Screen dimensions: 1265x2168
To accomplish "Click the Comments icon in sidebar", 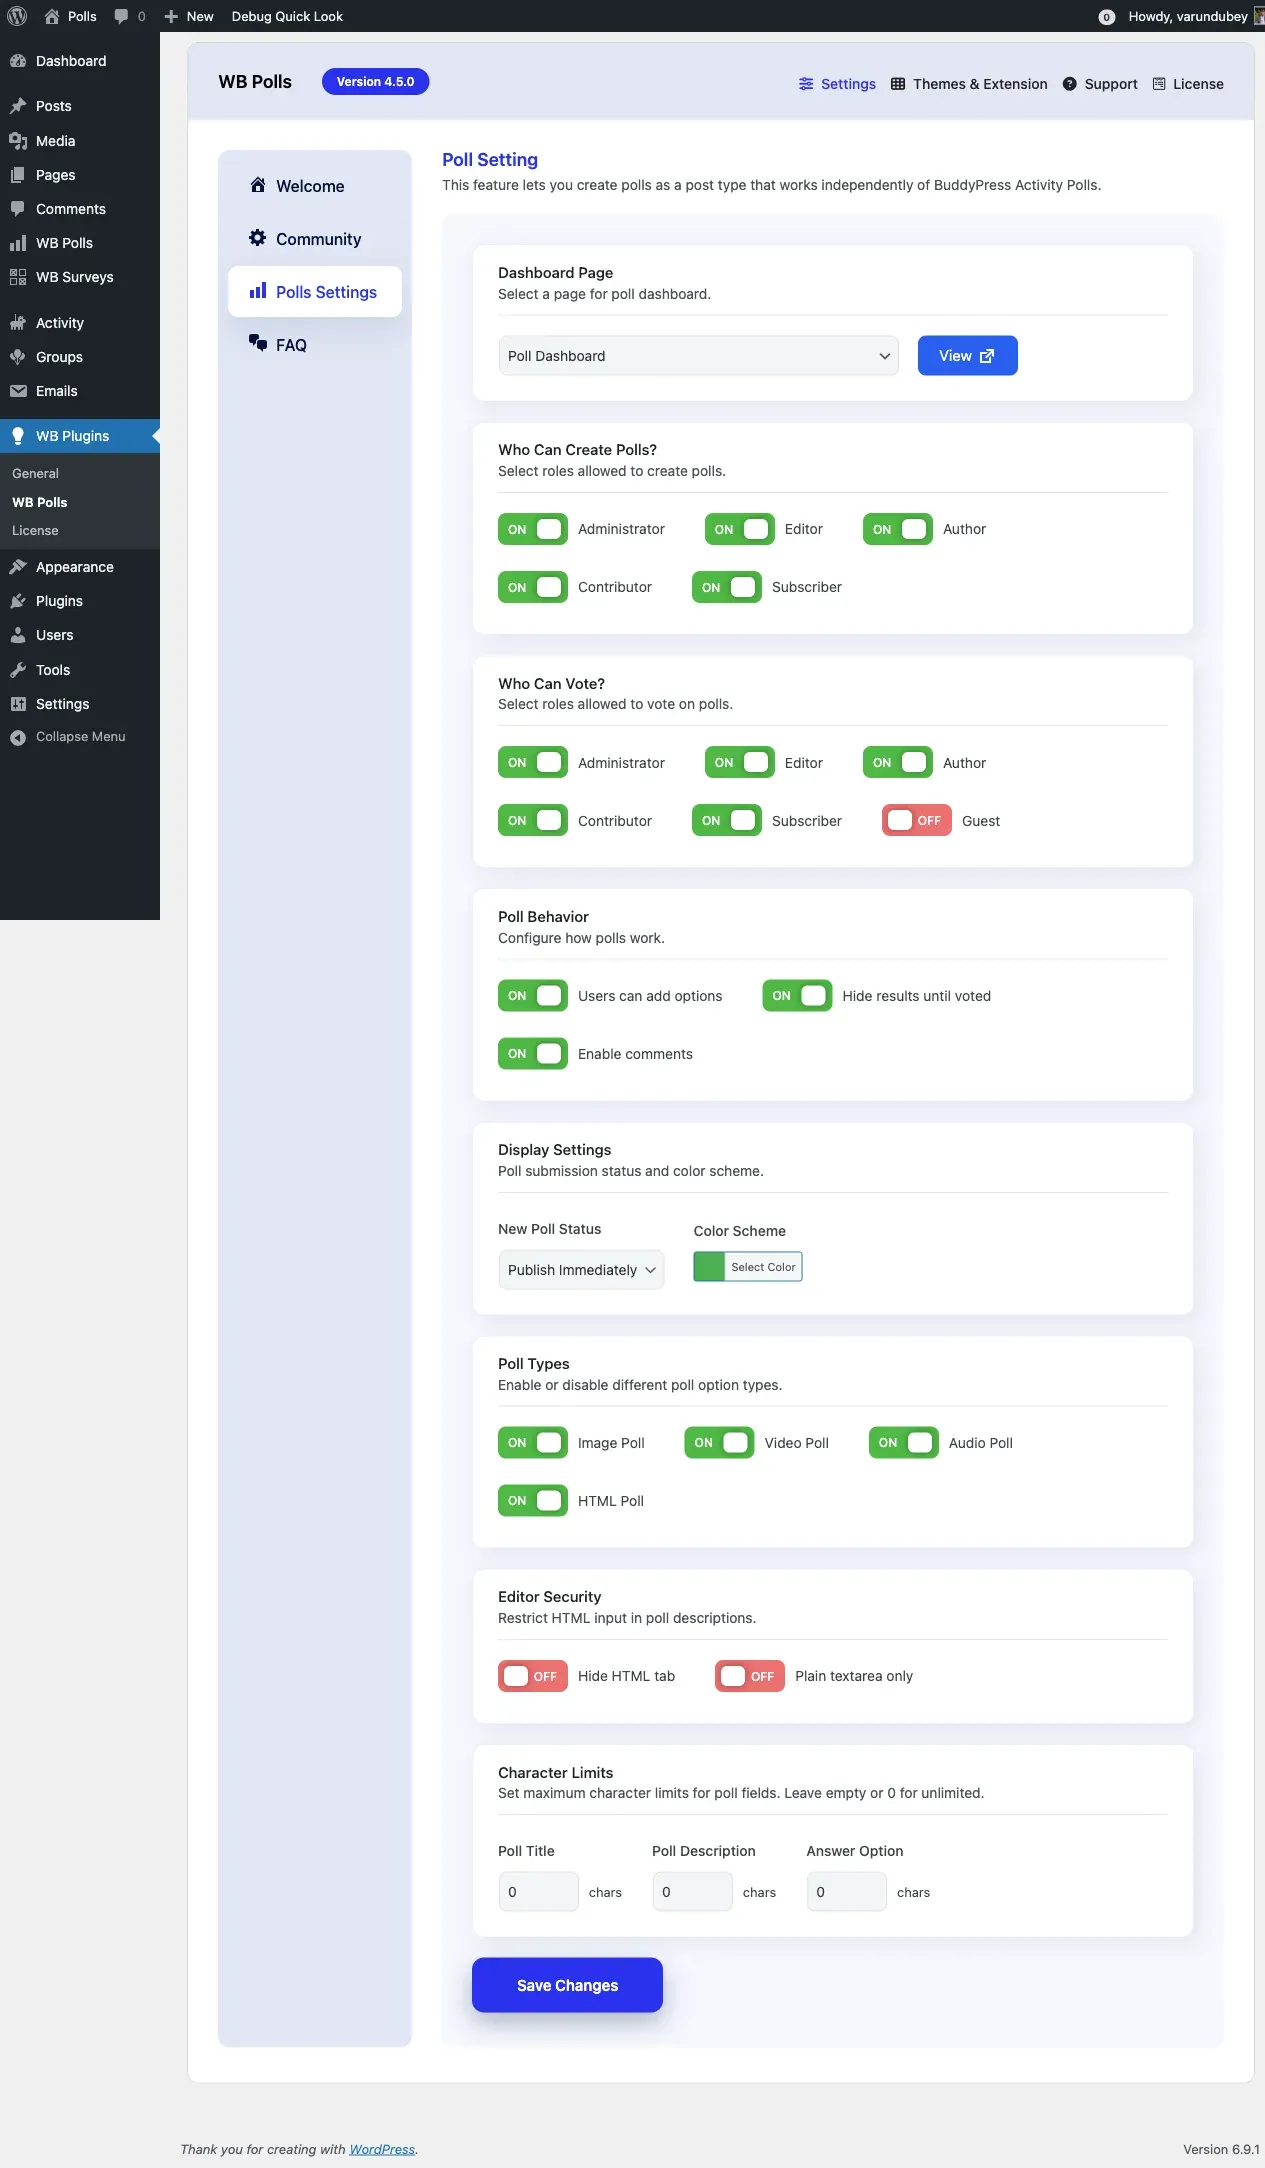I will coord(18,209).
